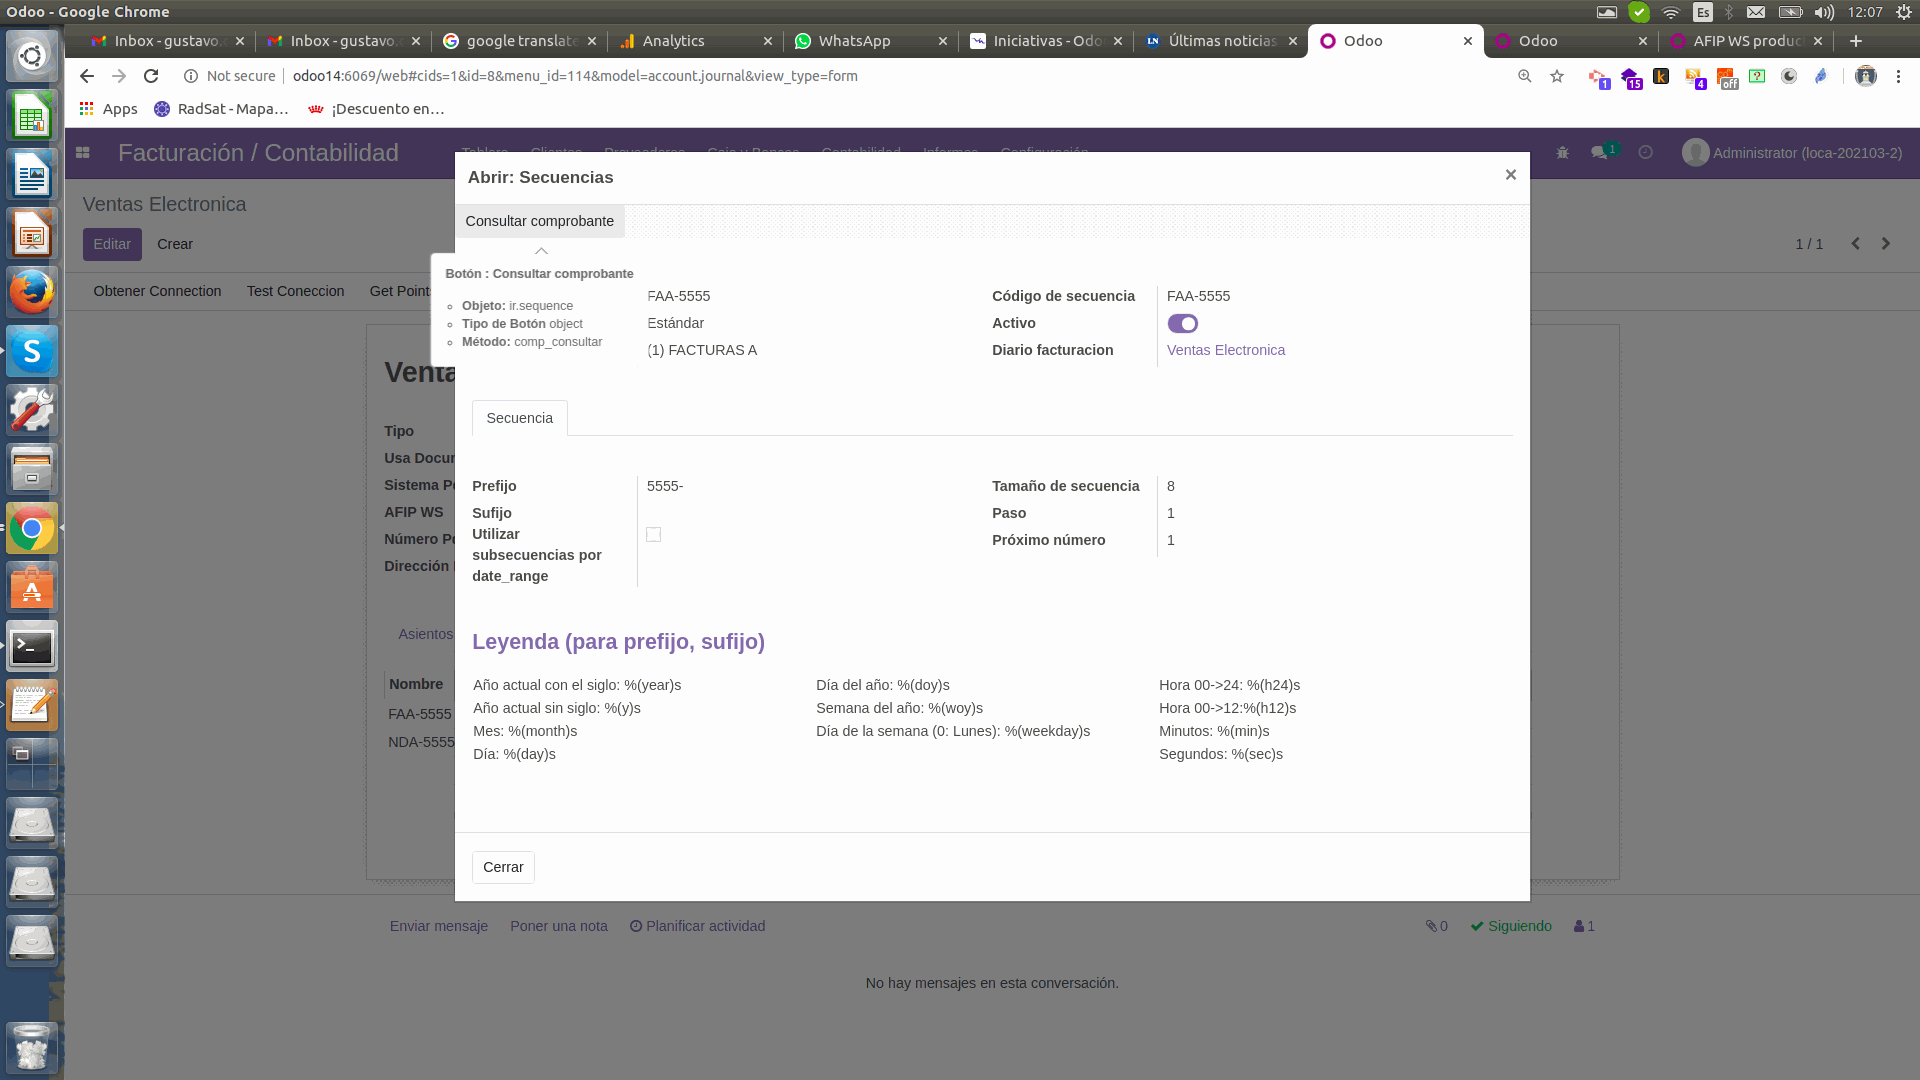
Task: Select the Secuencia tab
Action: pos(519,418)
